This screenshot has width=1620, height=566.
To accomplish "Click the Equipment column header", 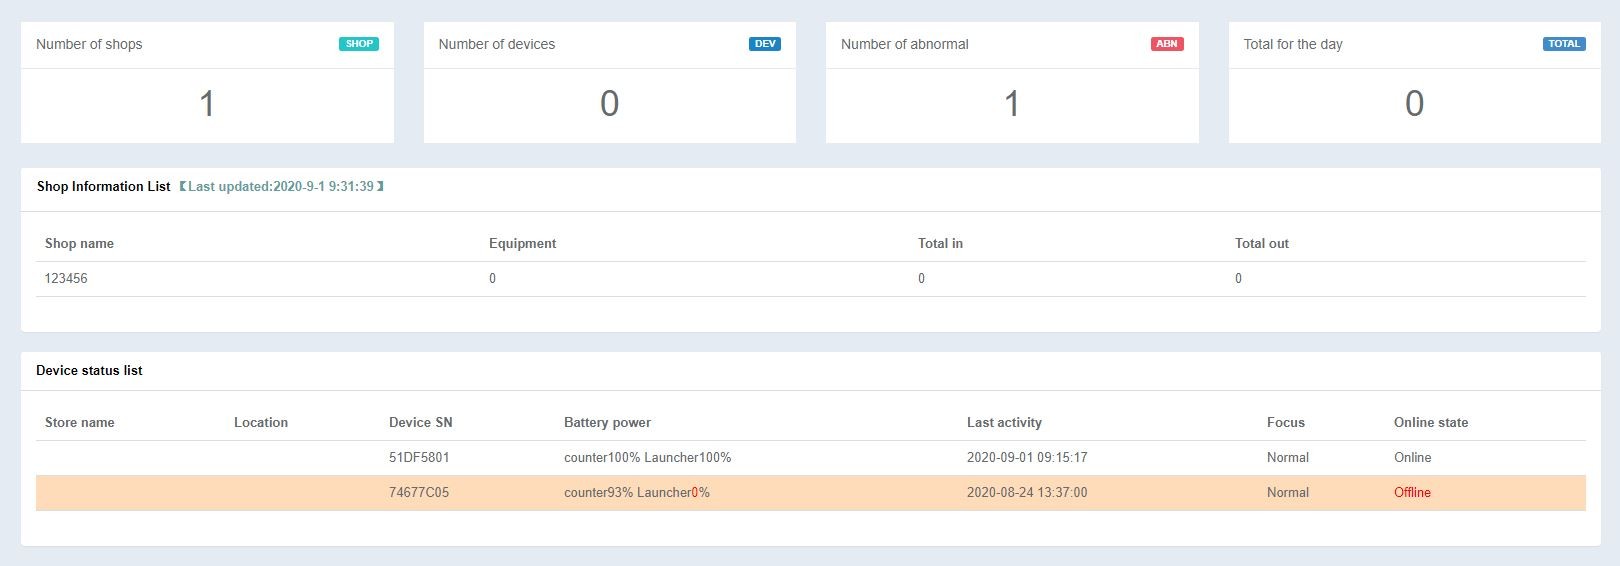I will (x=522, y=244).
